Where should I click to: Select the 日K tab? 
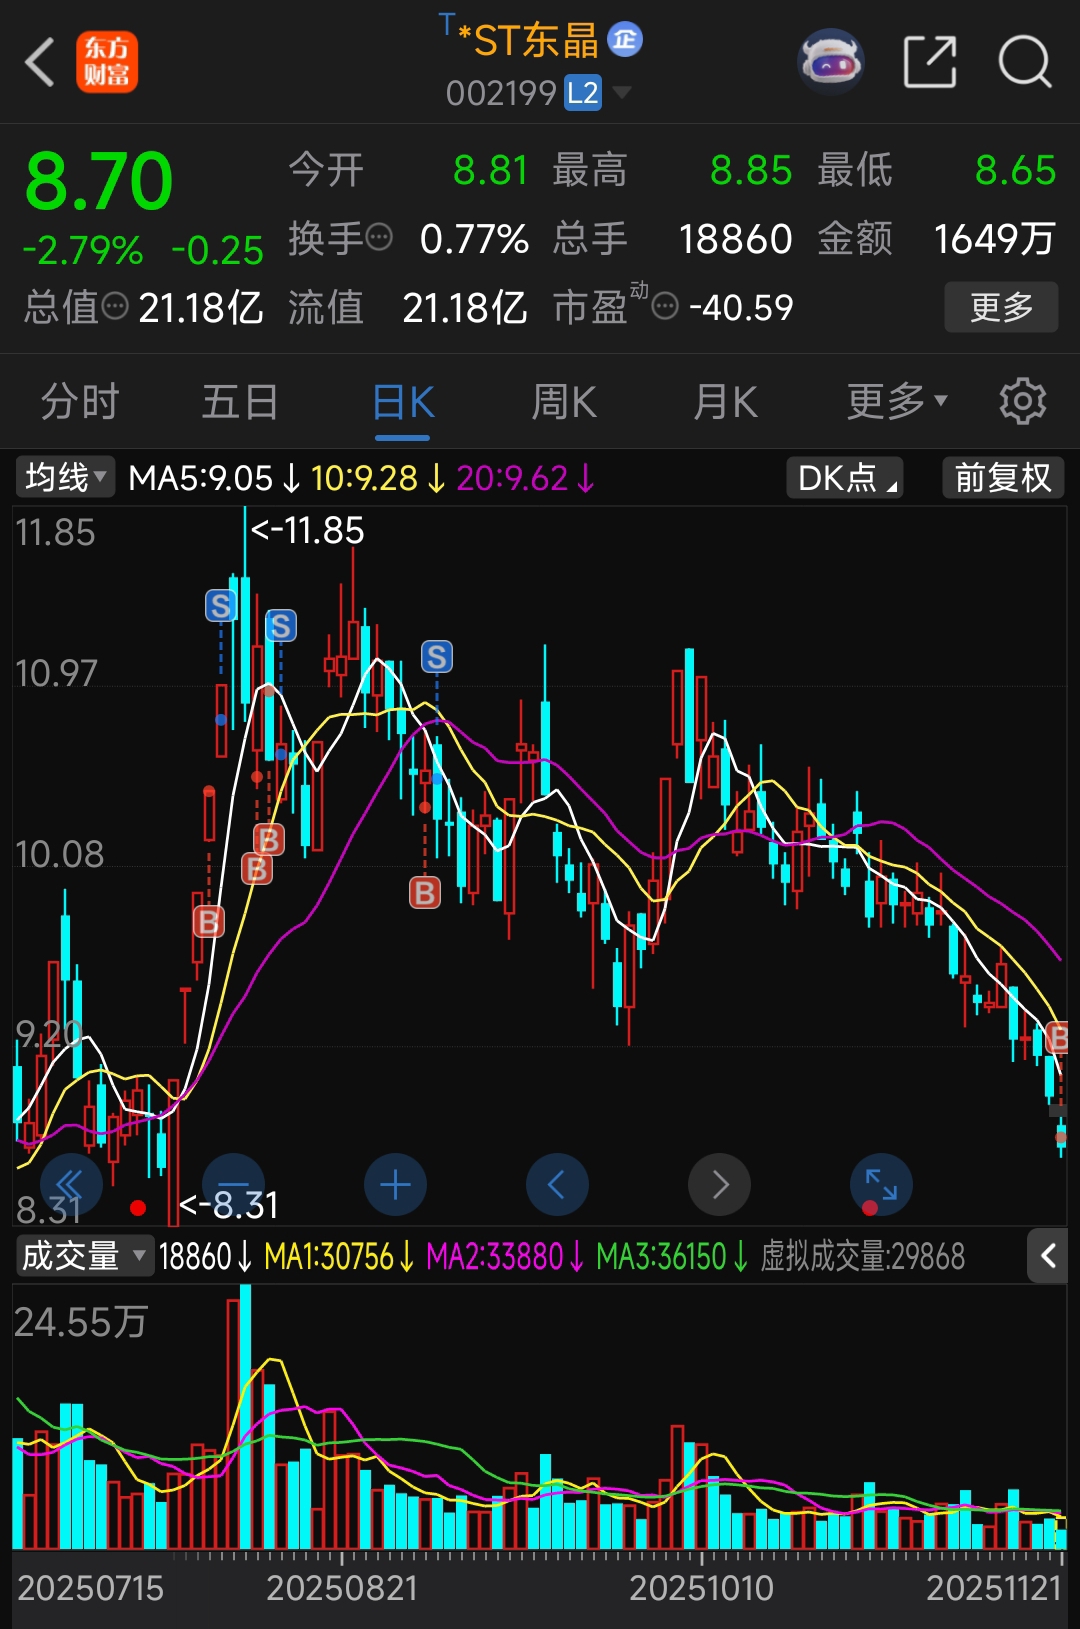[x=403, y=402]
